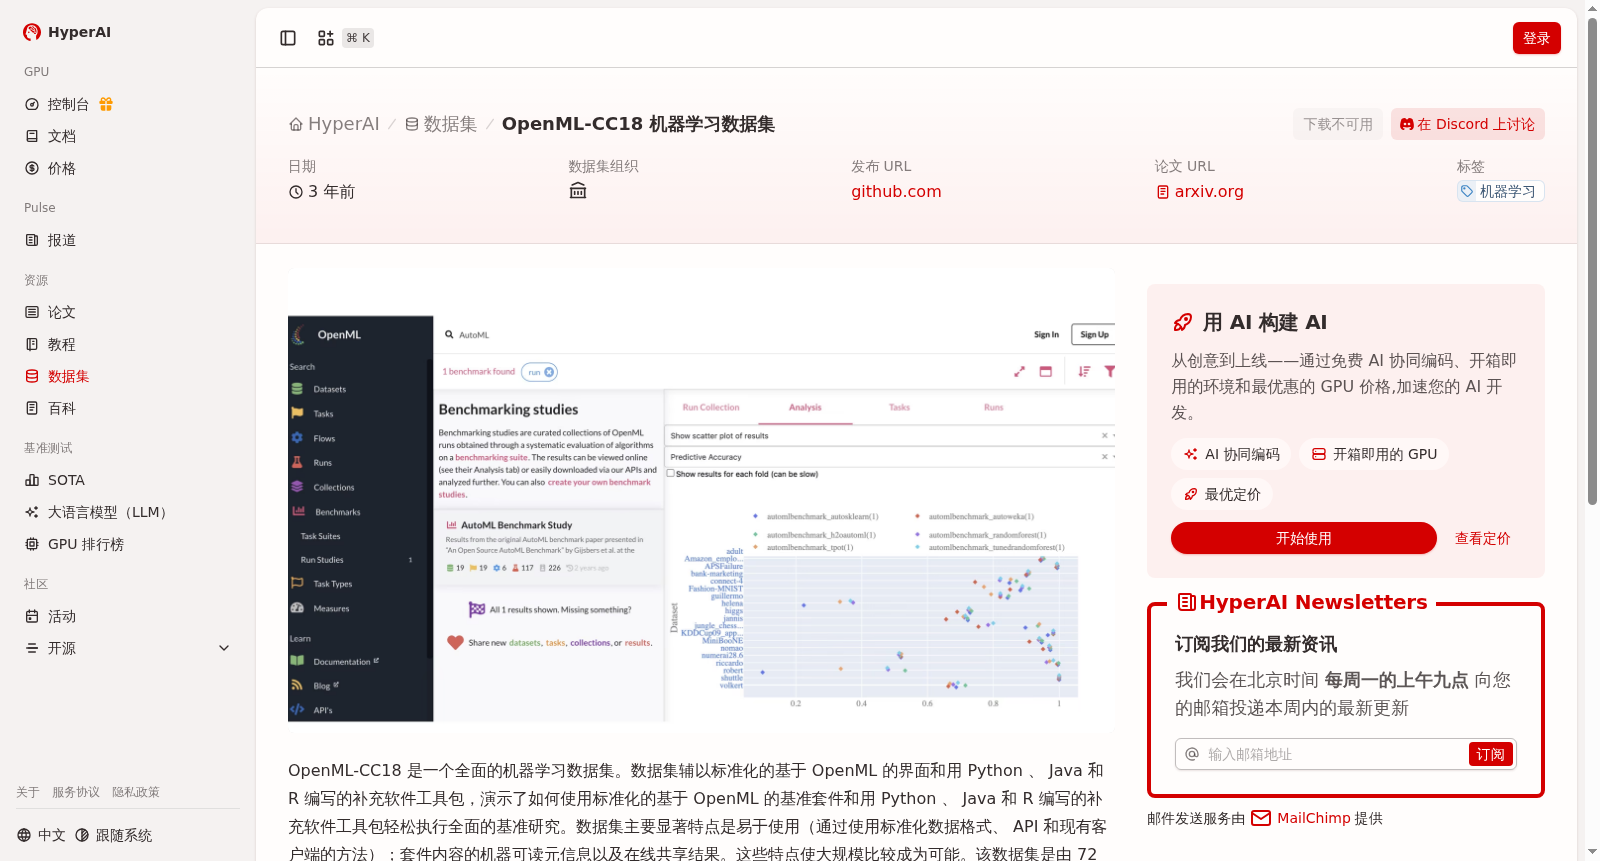Expand the 开源 sidebar chevron
Viewport: 1600px width, 861px height.
click(x=224, y=648)
